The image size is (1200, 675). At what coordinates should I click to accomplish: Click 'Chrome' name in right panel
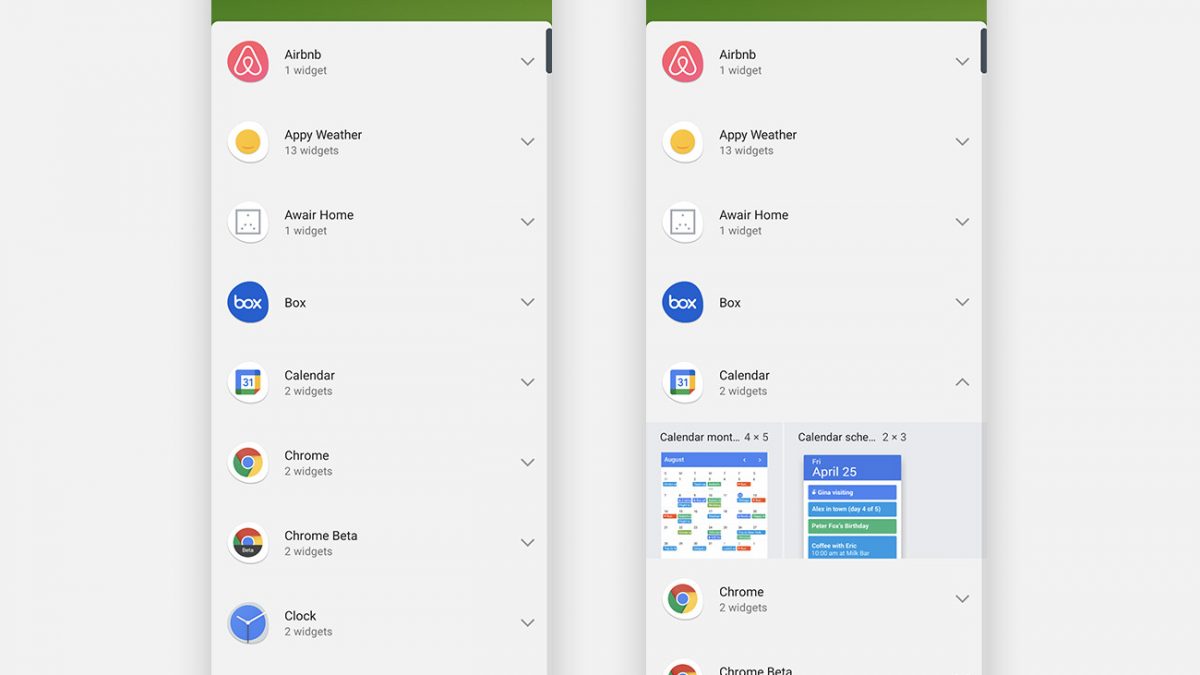741,592
